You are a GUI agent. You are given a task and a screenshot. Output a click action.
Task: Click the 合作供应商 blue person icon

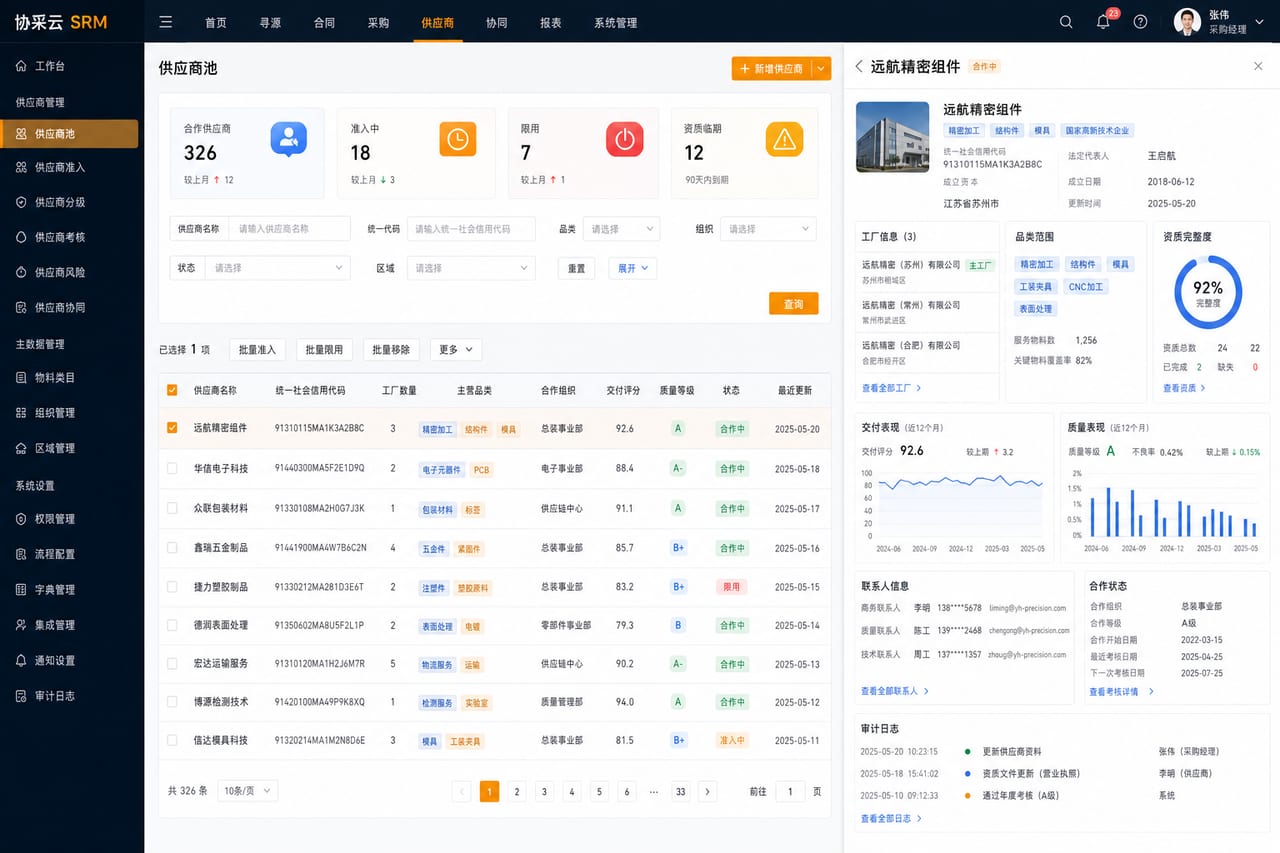click(288, 139)
